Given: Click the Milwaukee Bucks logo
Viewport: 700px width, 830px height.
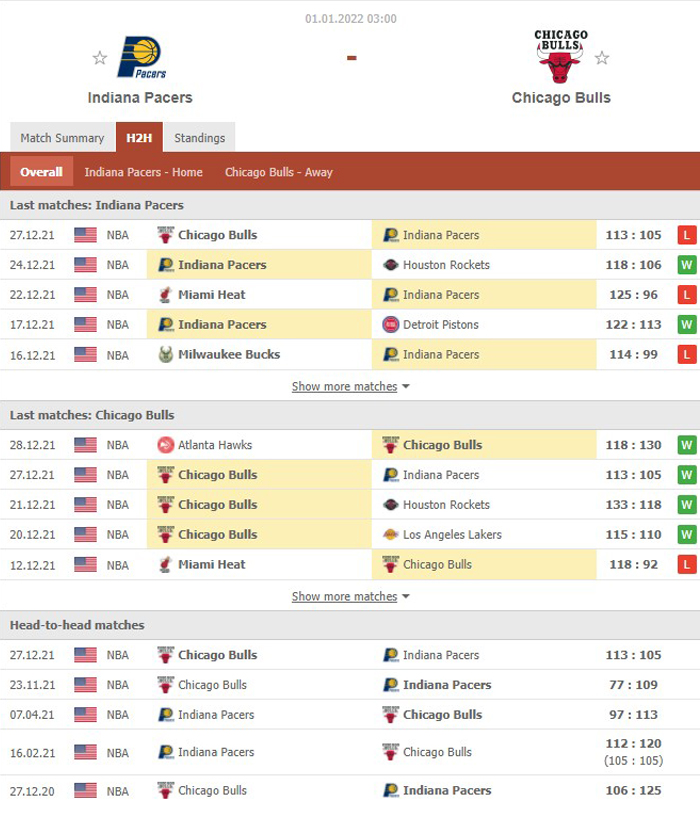Looking at the screenshot, I should (x=166, y=354).
